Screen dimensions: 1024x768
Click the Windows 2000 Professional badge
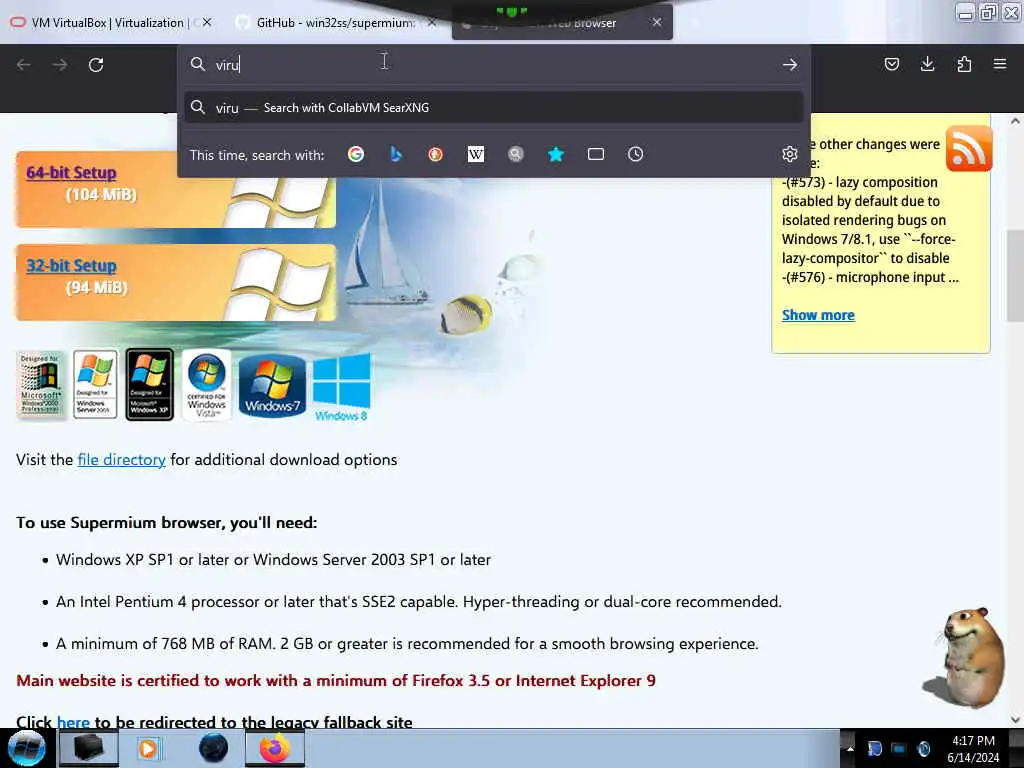[40, 385]
